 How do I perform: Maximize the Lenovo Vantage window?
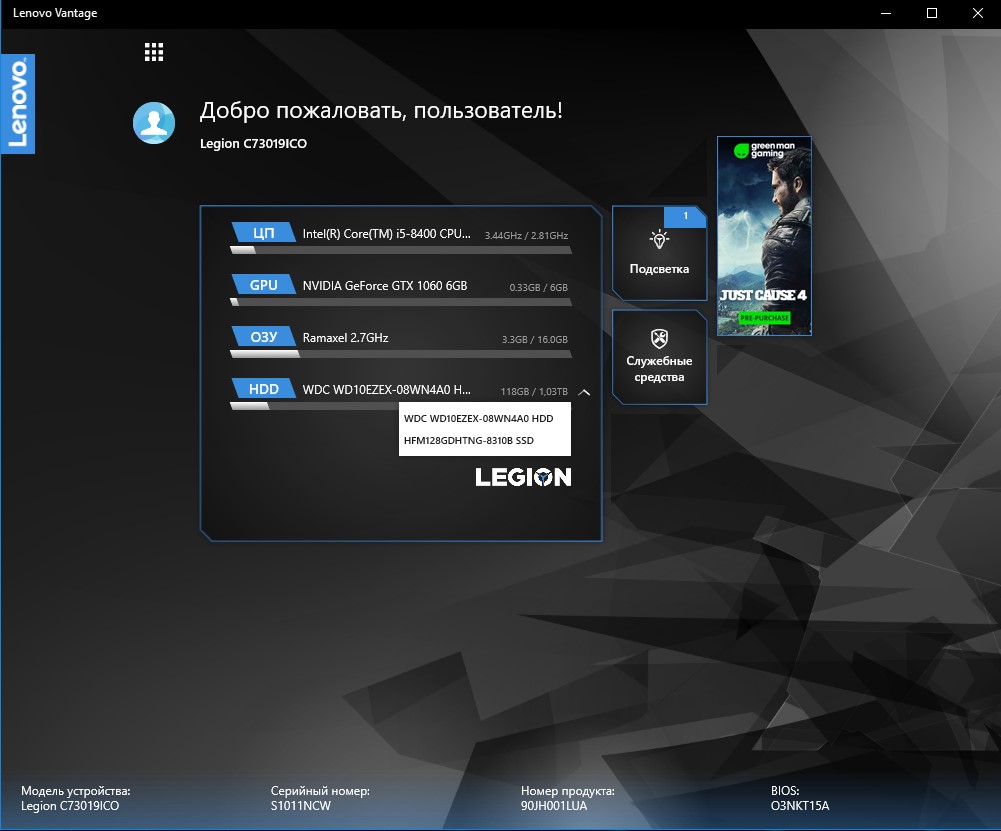[931, 13]
